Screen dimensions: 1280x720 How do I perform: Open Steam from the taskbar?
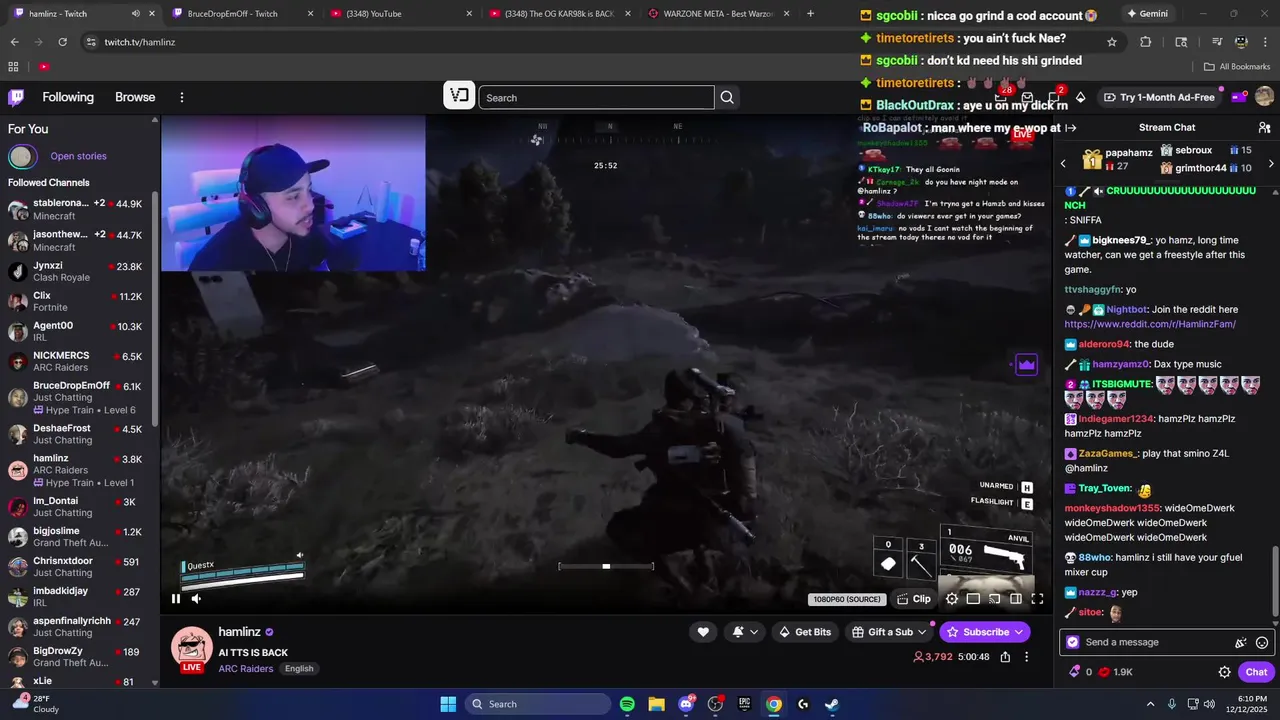coord(831,704)
